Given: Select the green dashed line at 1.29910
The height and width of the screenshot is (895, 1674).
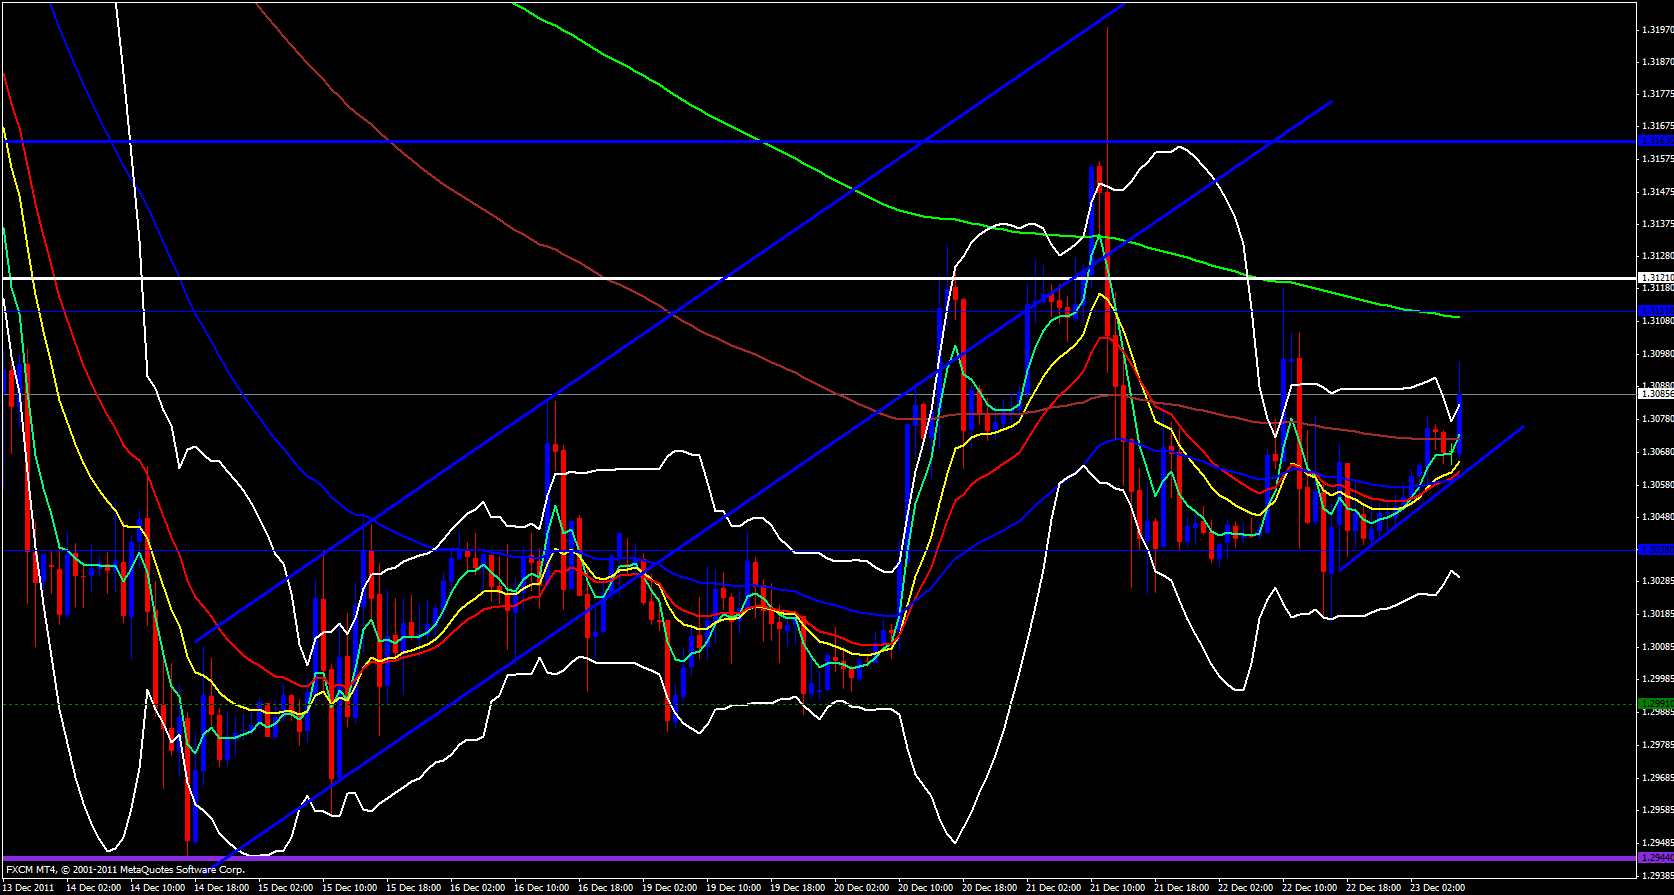Looking at the screenshot, I should [818, 704].
